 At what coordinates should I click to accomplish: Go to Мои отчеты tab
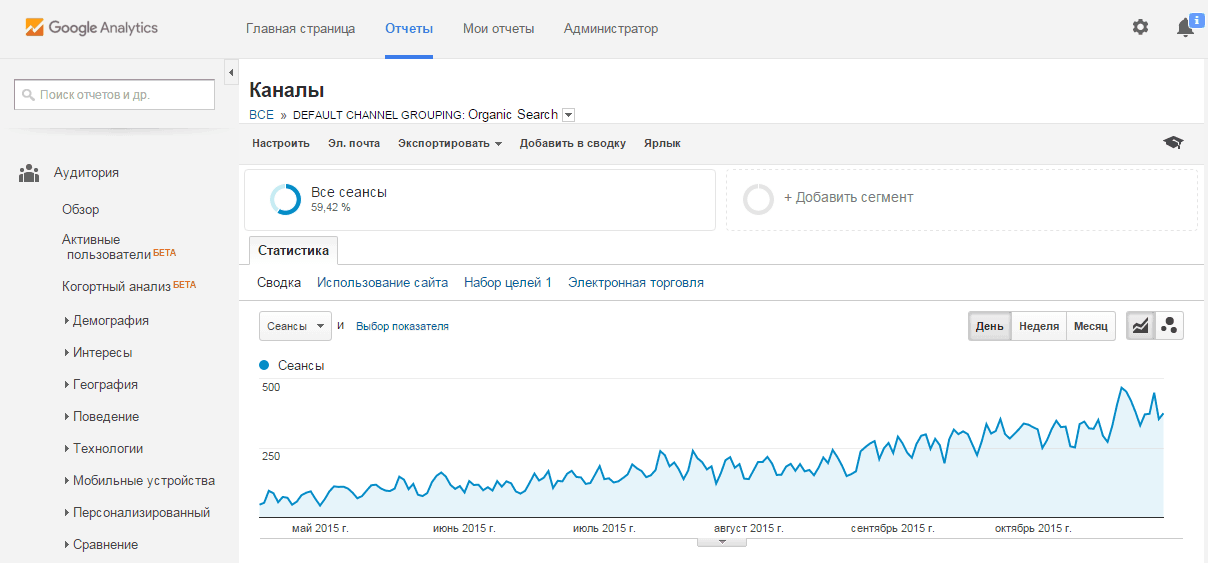[499, 28]
